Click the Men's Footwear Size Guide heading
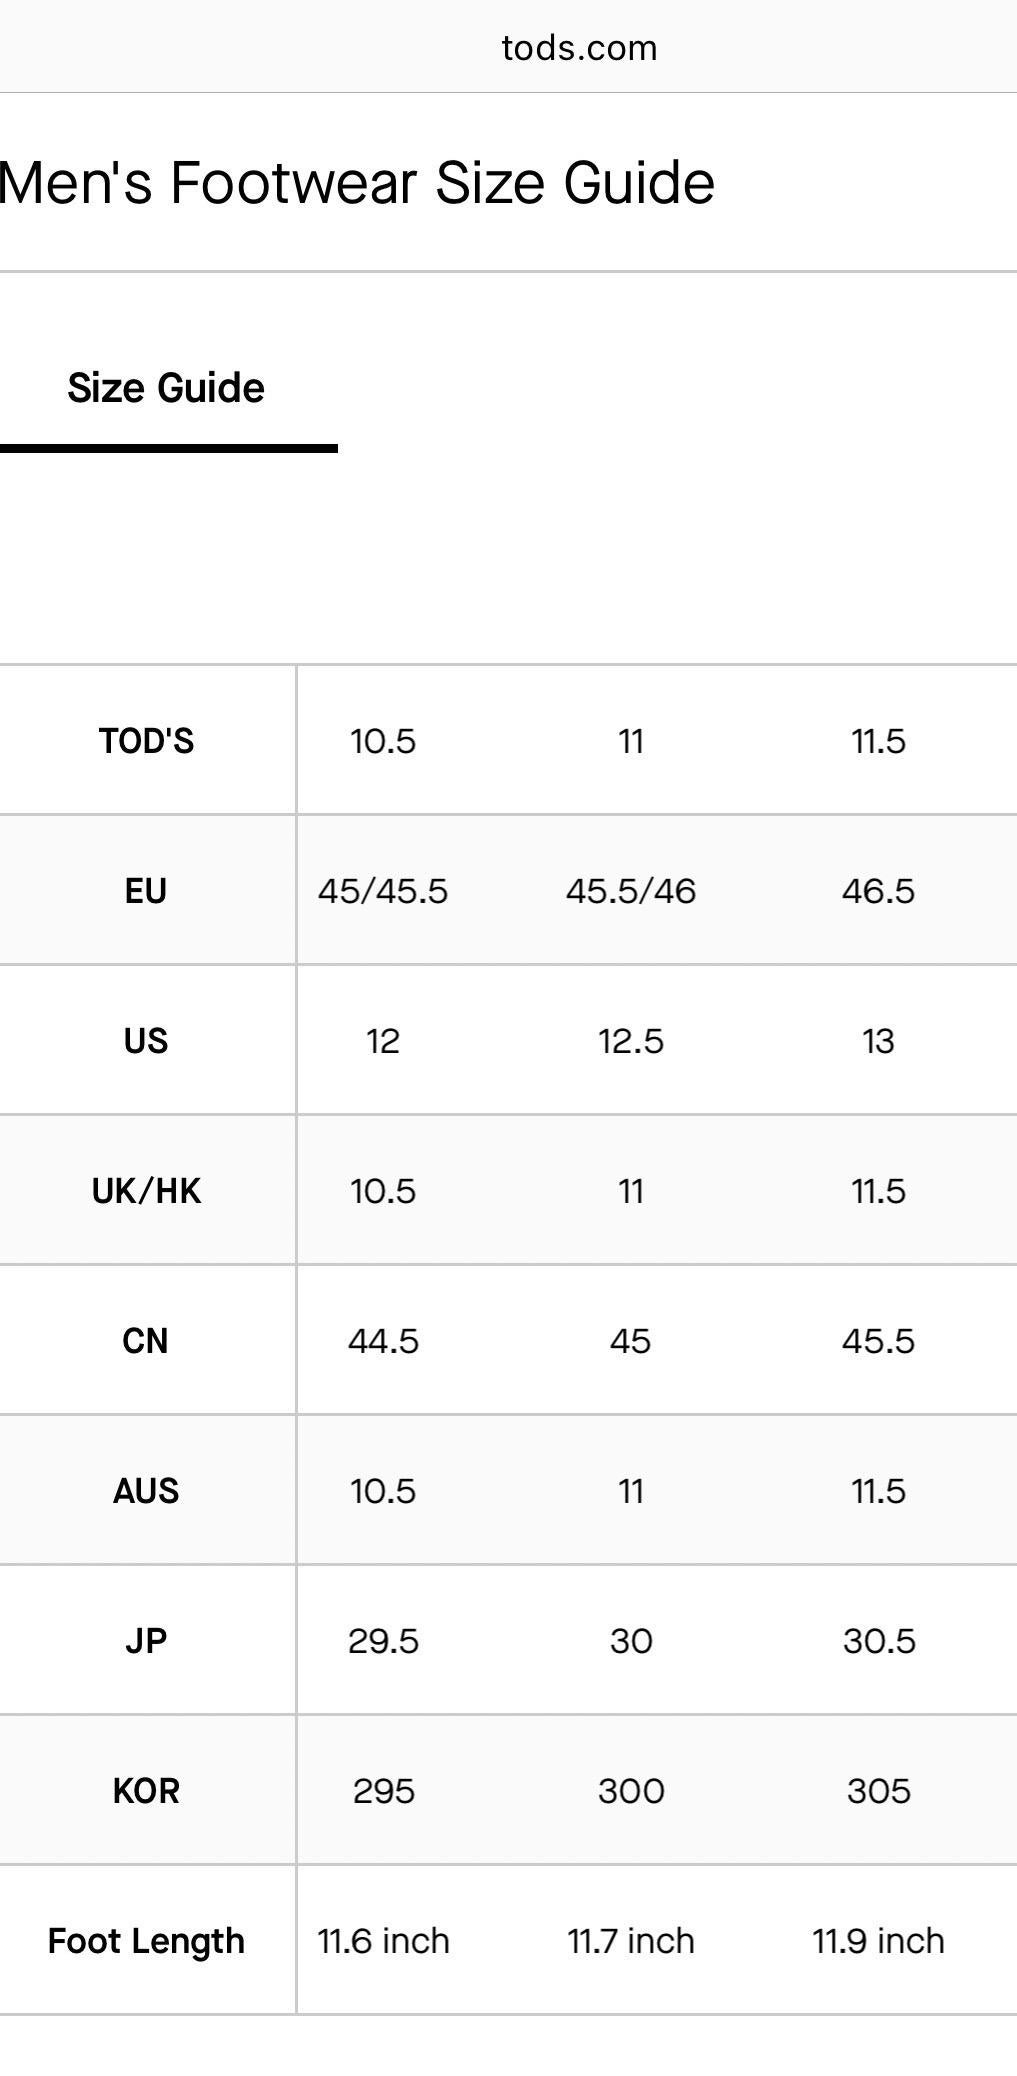 click(357, 183)
